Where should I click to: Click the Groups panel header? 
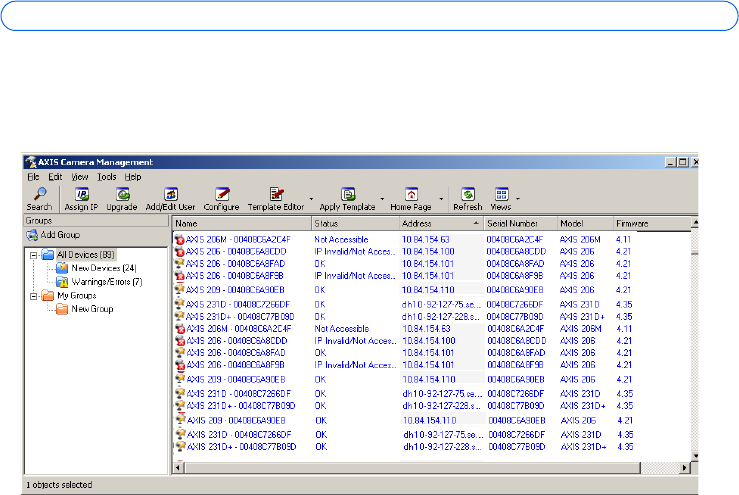(96, 221)
